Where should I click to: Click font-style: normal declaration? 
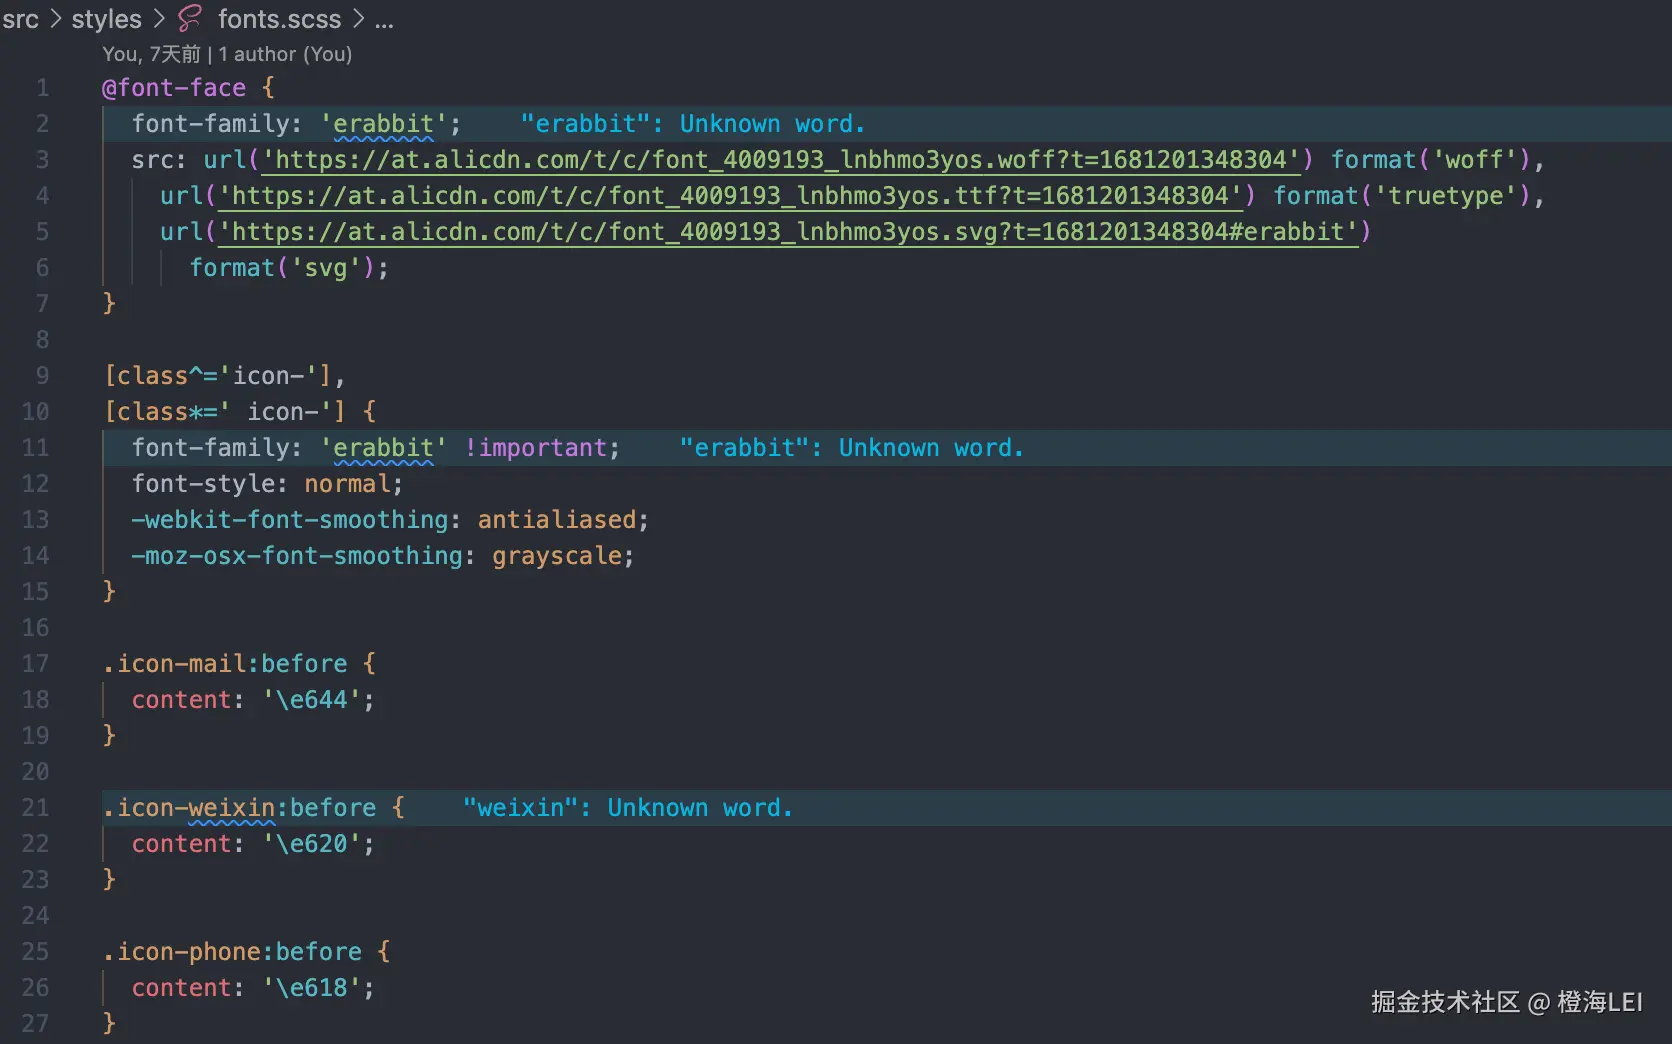pyautogui.click(x=267, y=484)
